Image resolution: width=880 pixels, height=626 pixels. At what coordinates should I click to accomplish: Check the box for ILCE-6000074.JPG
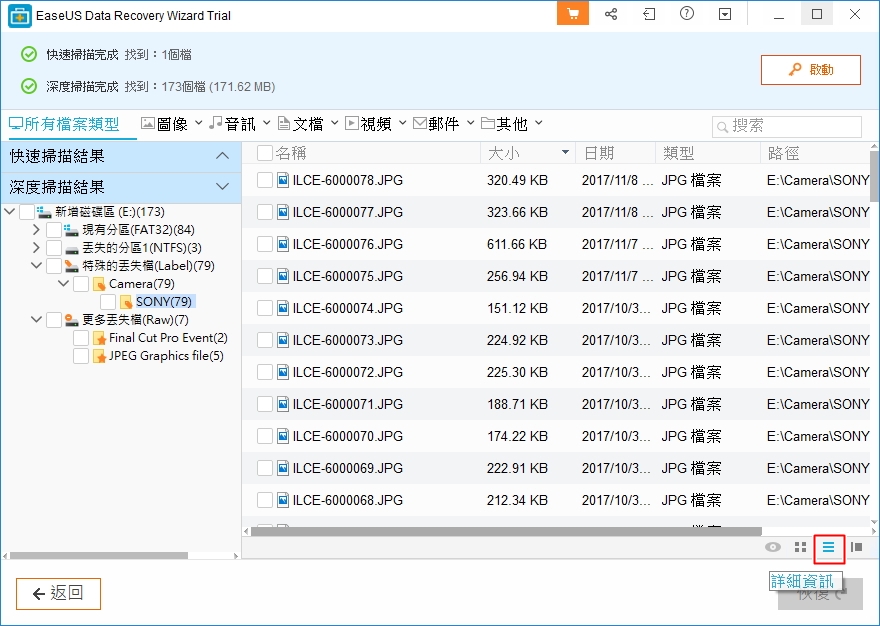[x=265, y=308]
